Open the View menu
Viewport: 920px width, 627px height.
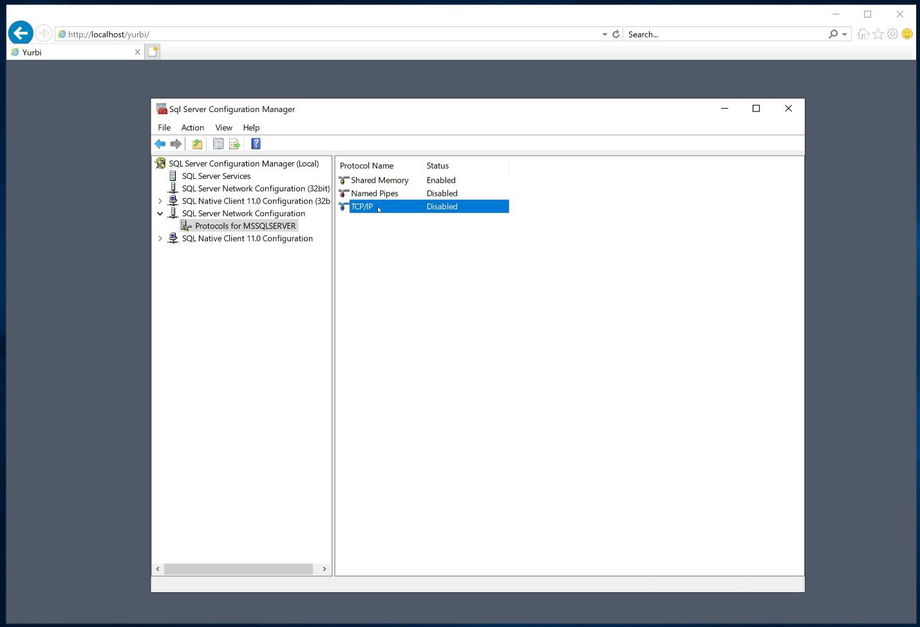point(223,128)
